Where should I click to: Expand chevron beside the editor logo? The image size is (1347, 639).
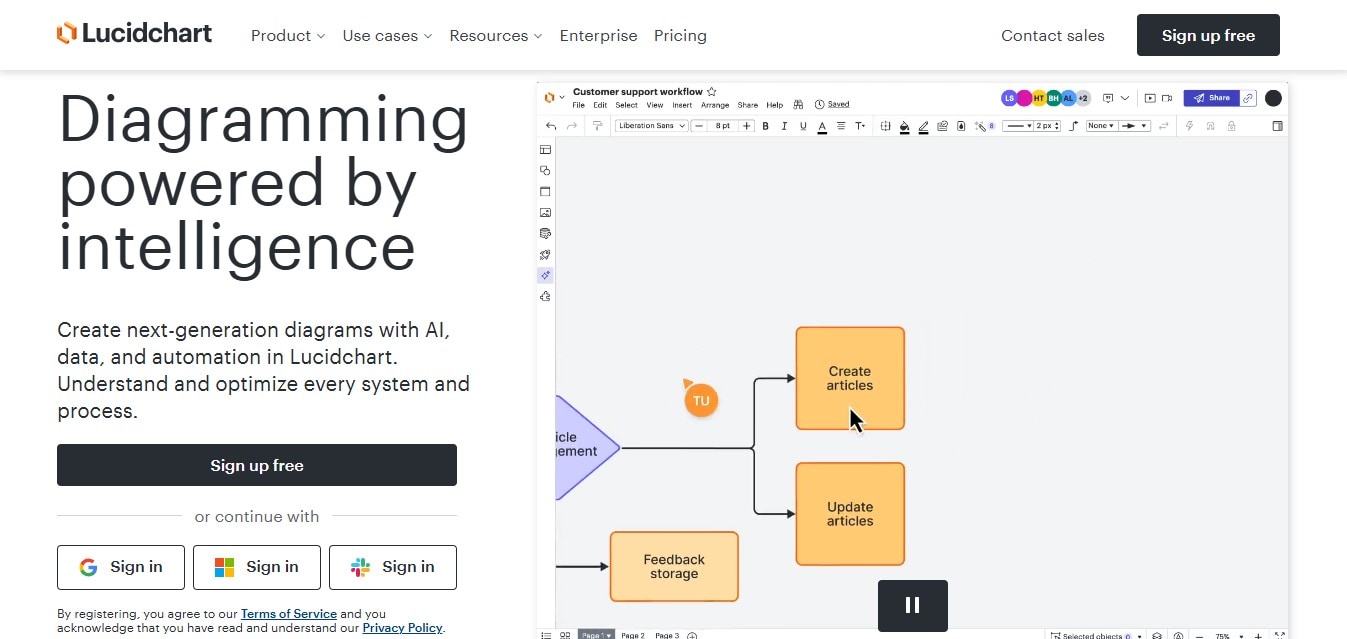click(x=562, y=97)
